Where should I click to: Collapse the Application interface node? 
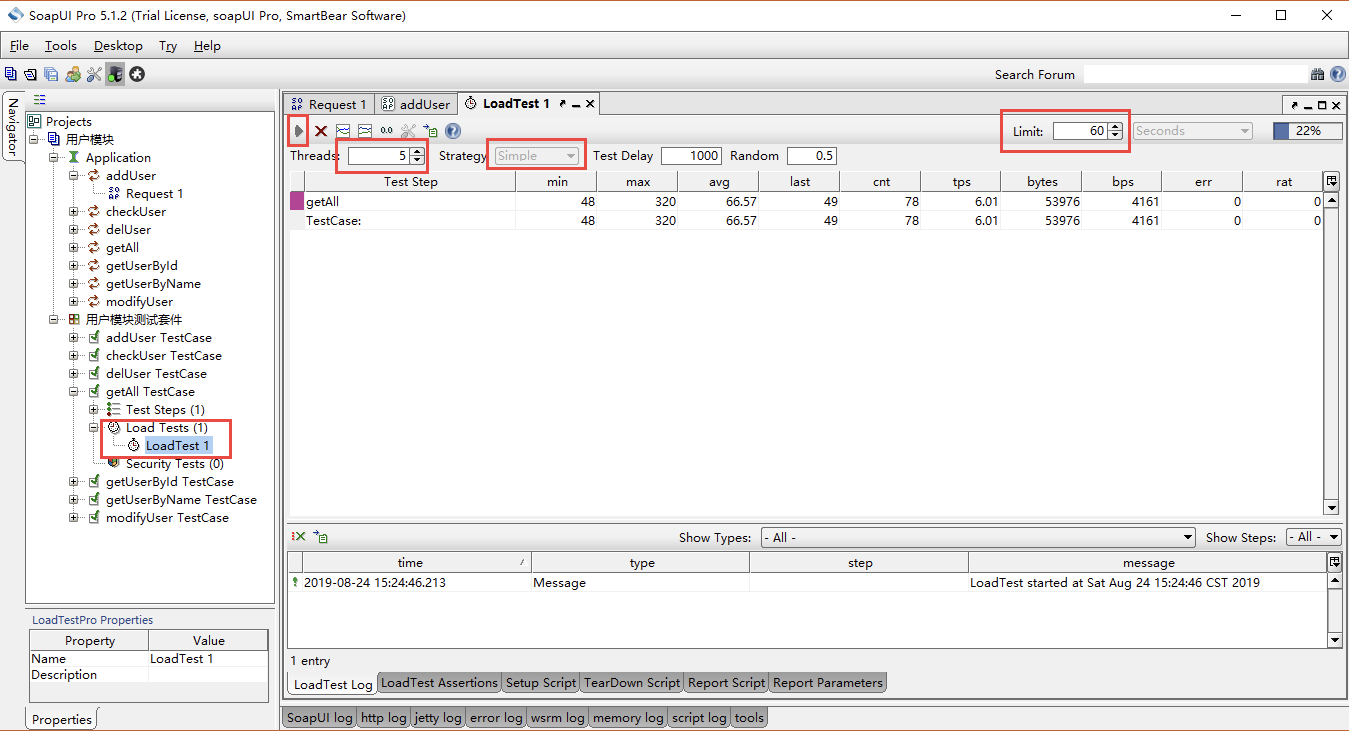[x=54, y=157]
